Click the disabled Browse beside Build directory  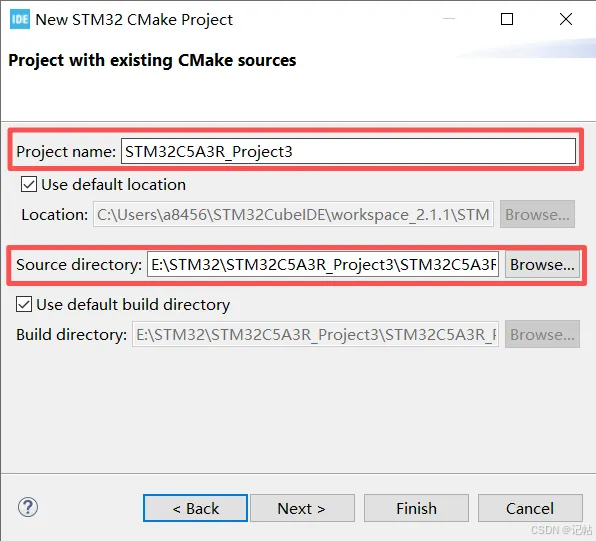[542, 334]
